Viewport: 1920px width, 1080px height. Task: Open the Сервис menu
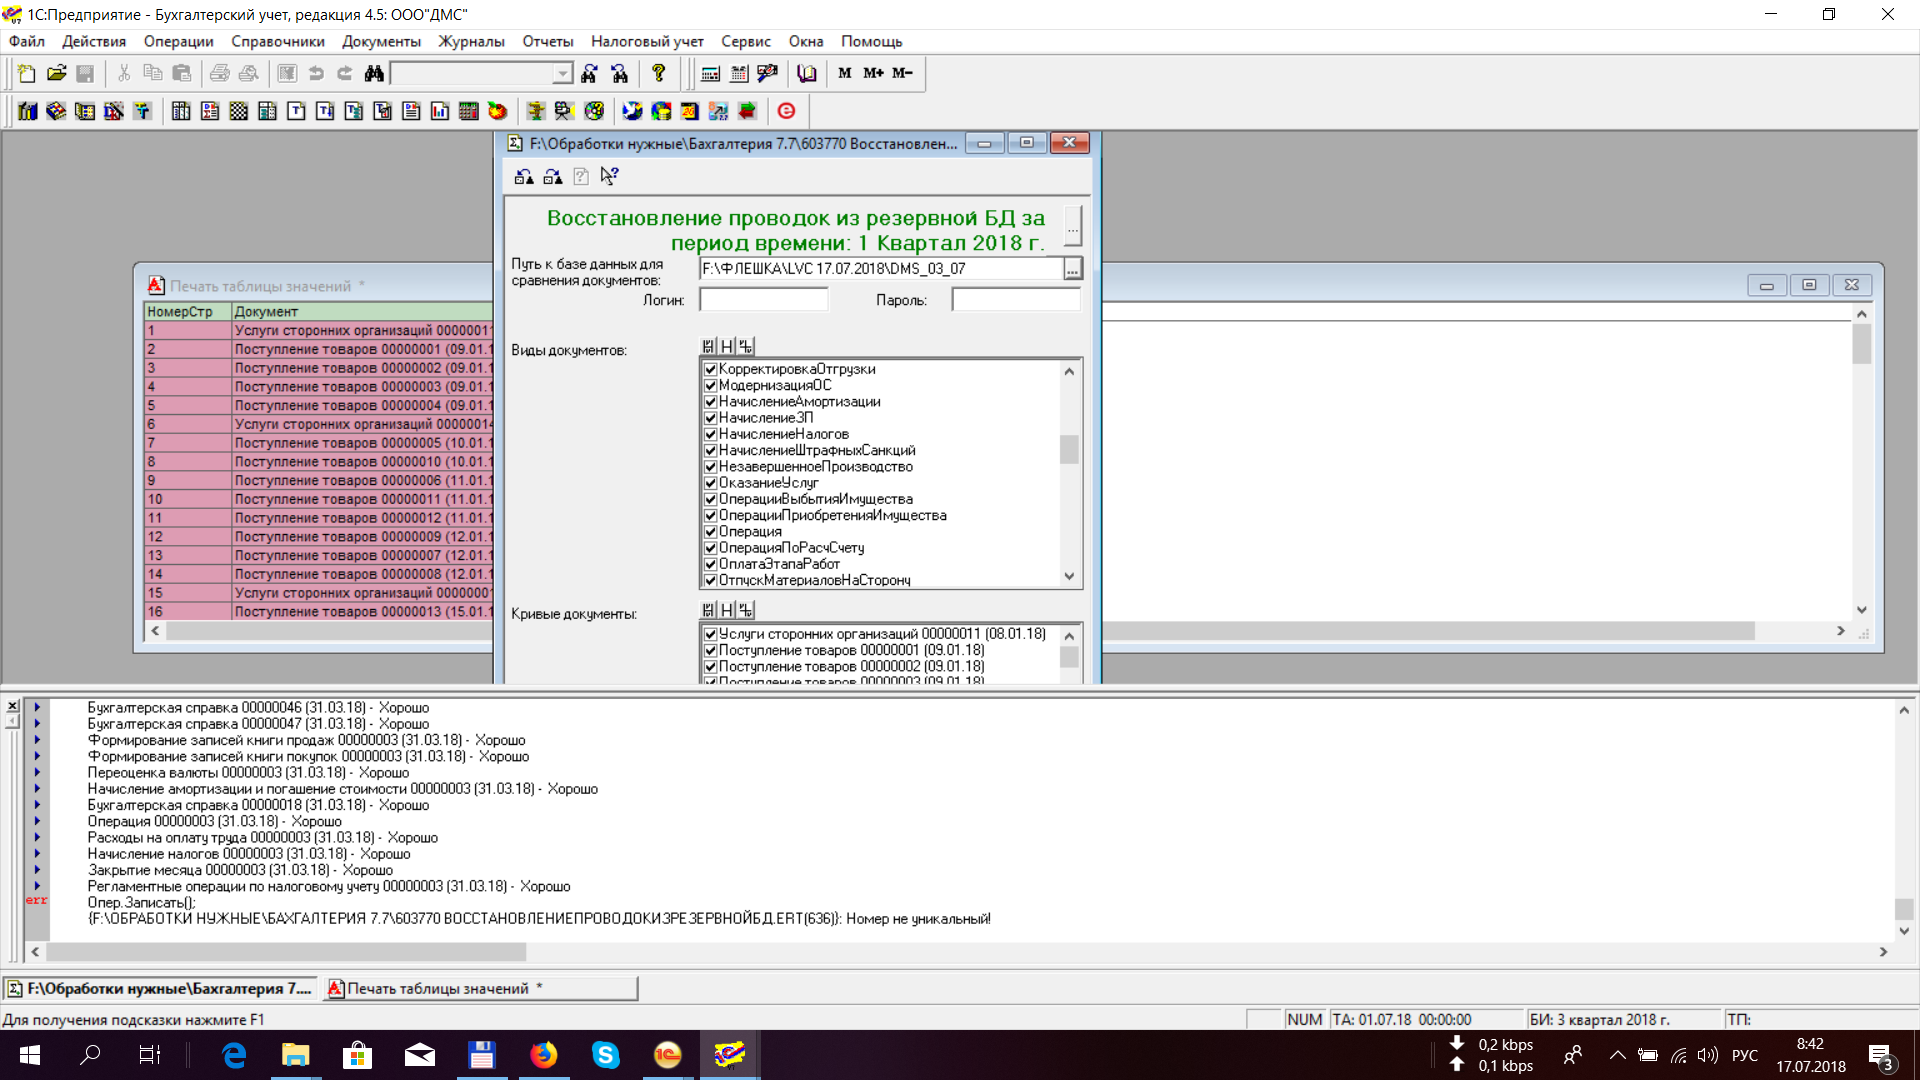746,41
